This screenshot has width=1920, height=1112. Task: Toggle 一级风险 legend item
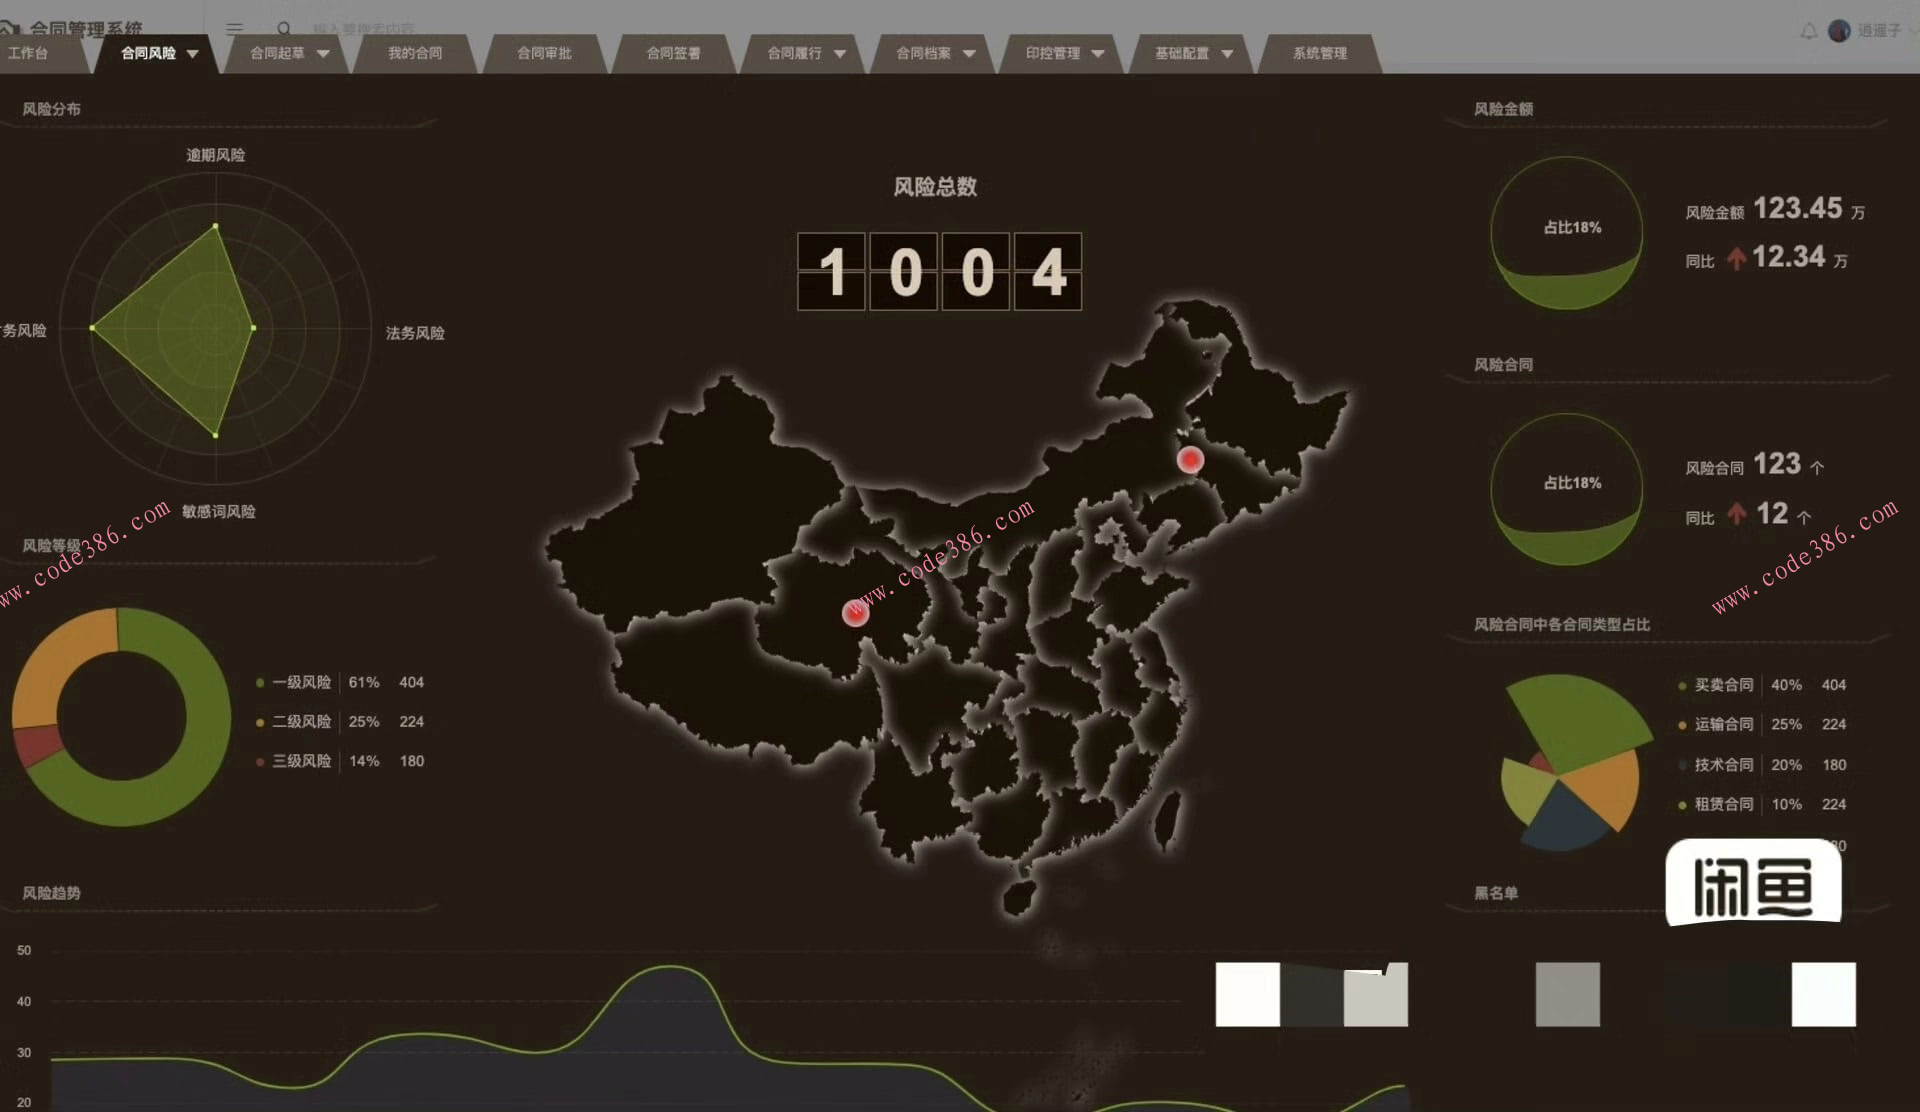pyautogui.click(x=301, y=682)
